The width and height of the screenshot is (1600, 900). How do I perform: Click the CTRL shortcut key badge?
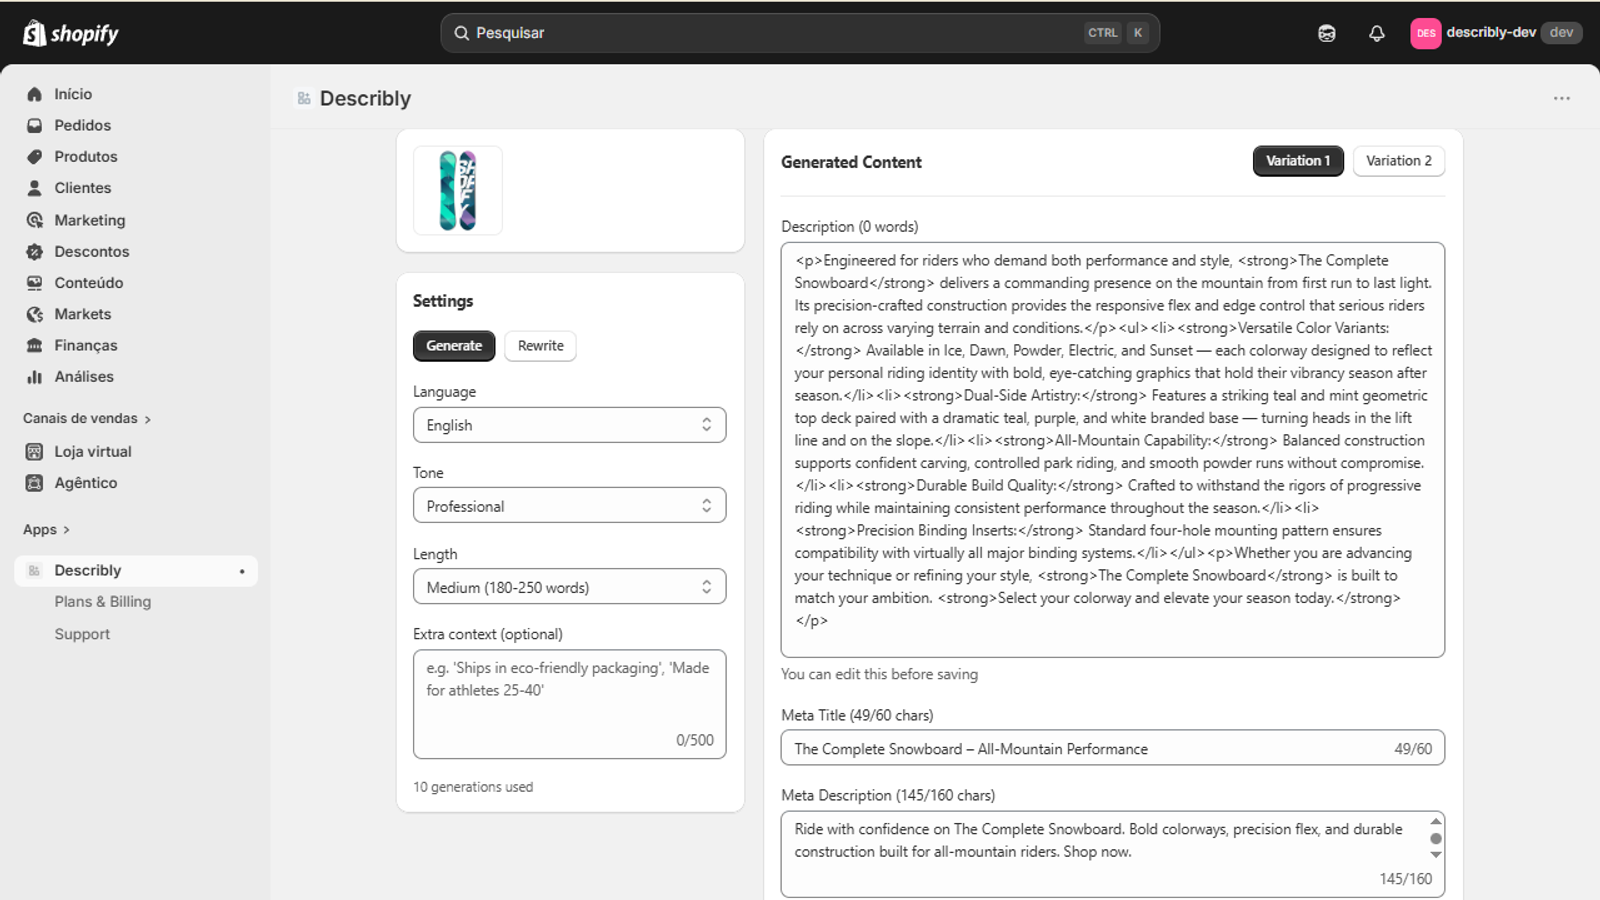1103,33
